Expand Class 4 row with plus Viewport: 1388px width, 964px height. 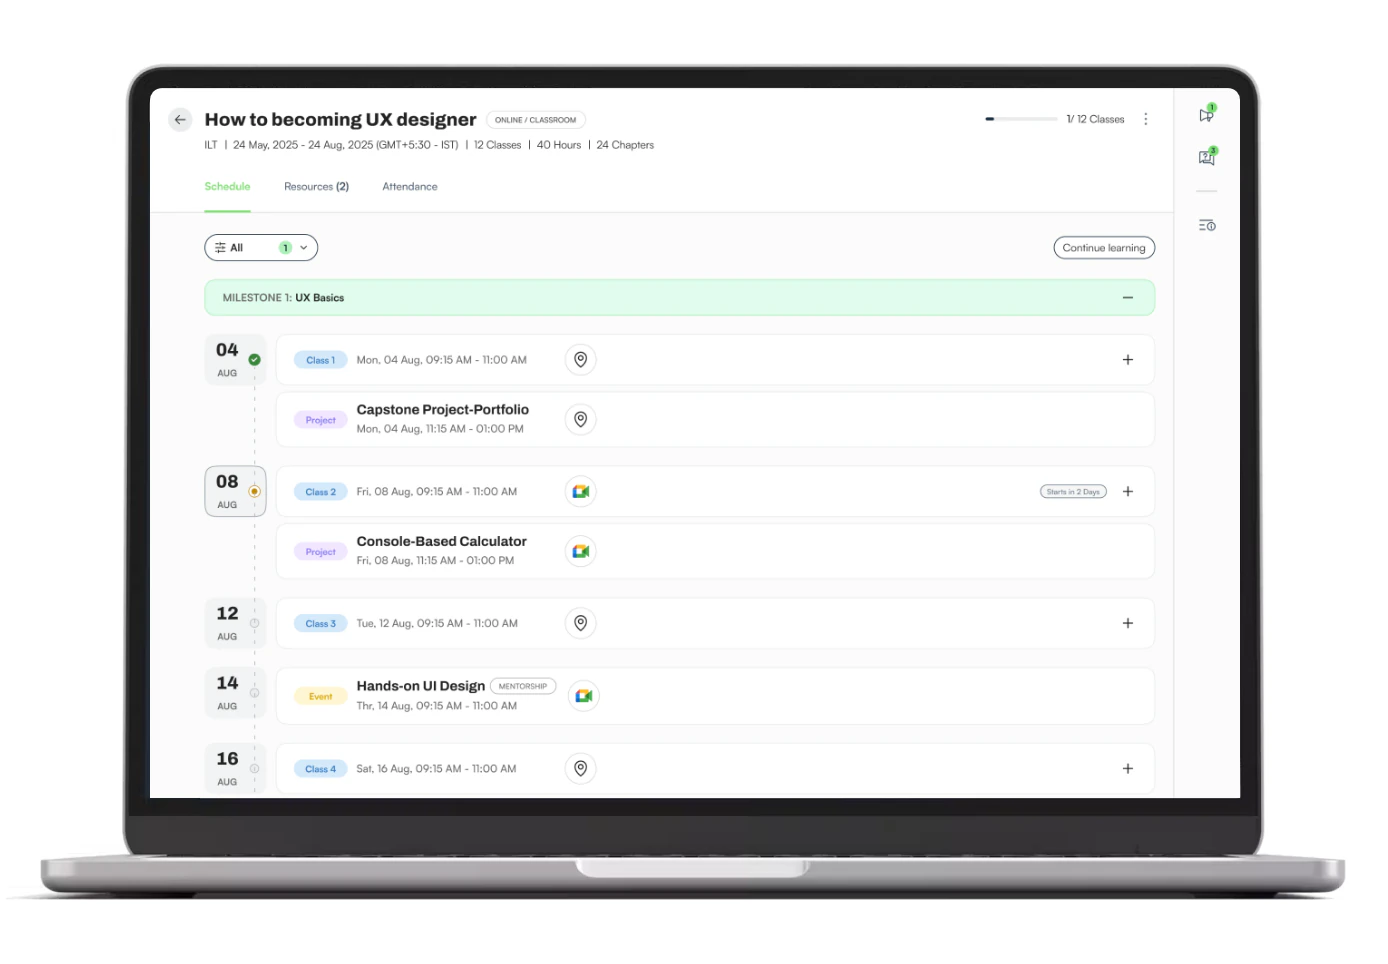click(x=1128, y=769)
